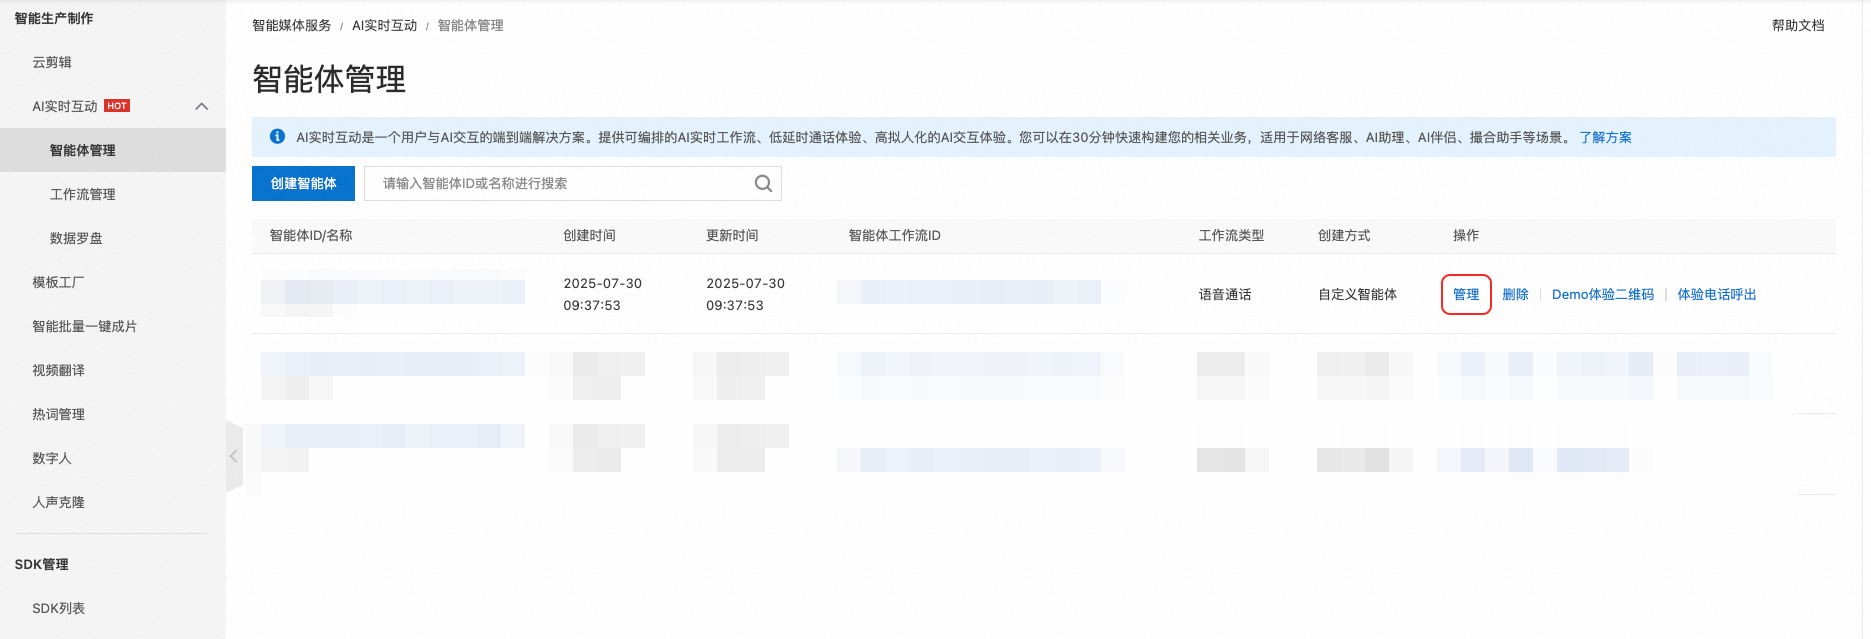Open Demo体验二维码 for the first agent
The height and width of the screenshot is (639, 1871).
tap(1602, 294)
